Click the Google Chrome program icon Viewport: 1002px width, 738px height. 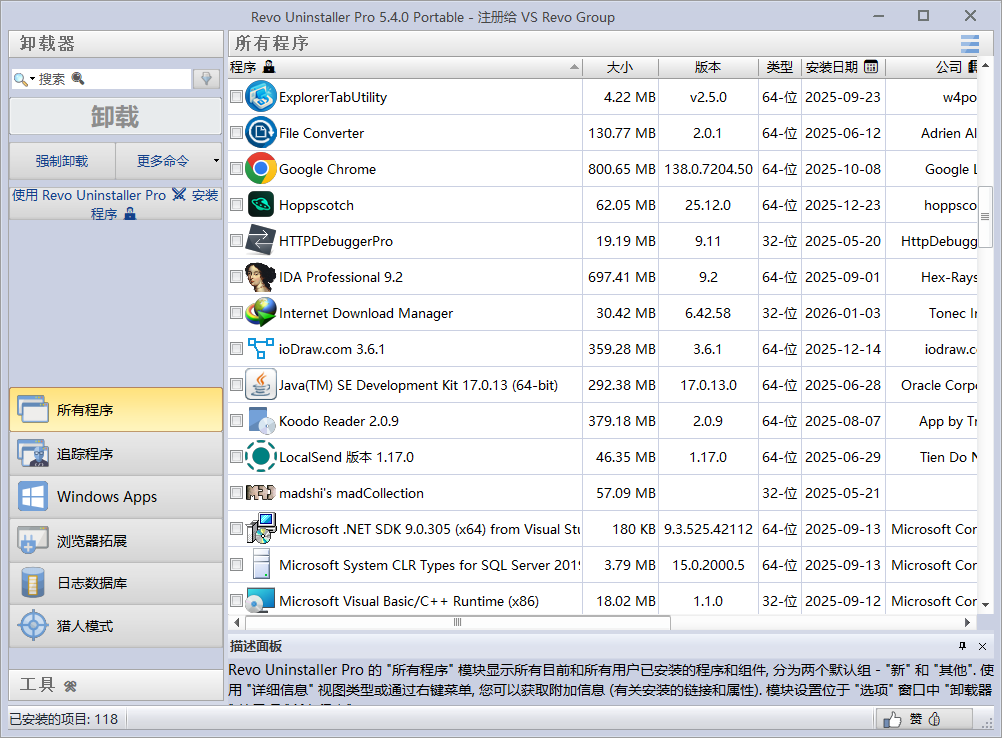coord(262,169)
